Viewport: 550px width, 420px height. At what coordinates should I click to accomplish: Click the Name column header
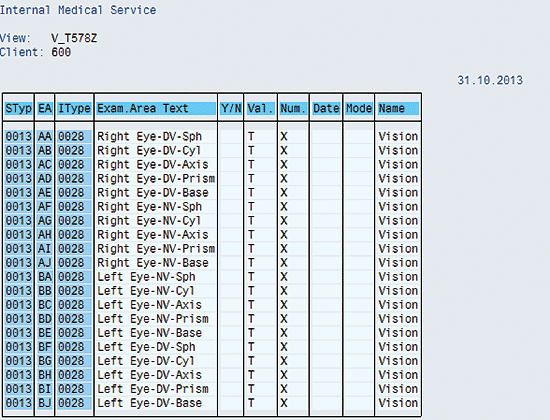click(398, 108)
